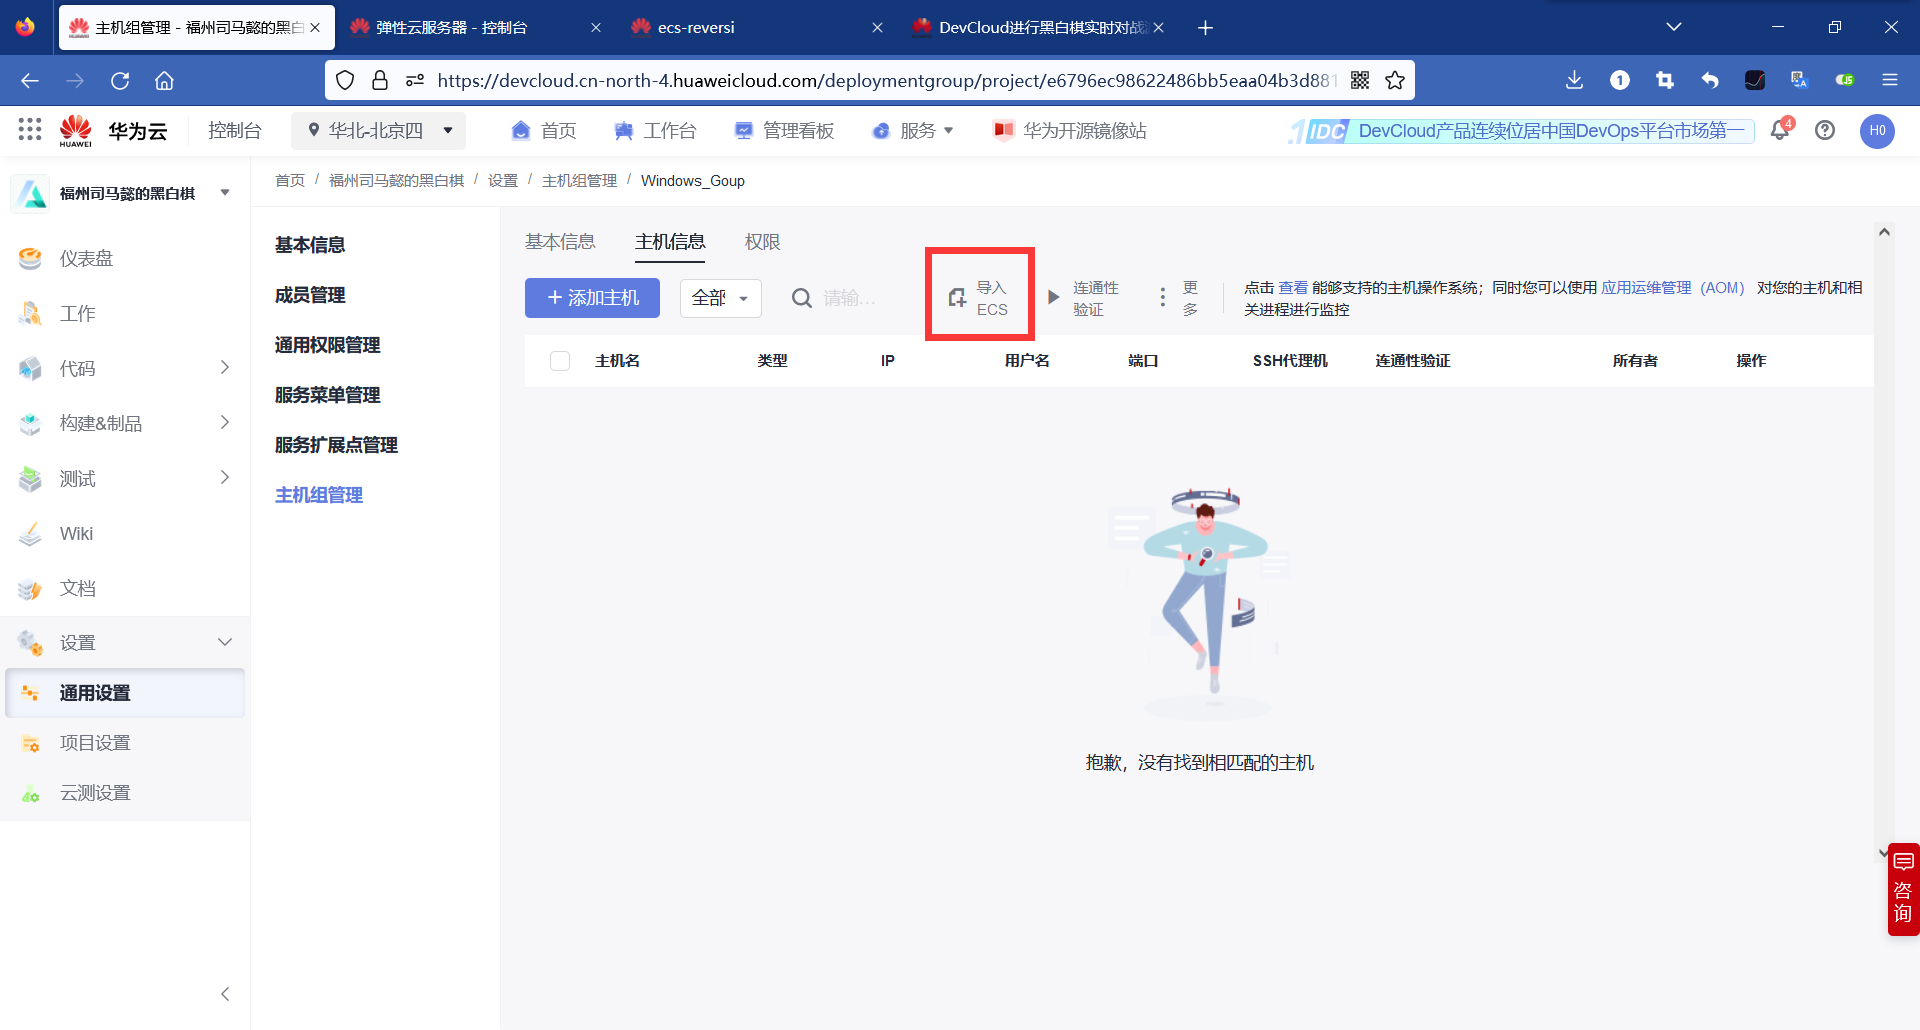Viewport: 1920px width, 1030px height.
Task: Start 连通性验证 via its play icon
Action: click(1053, 296)
